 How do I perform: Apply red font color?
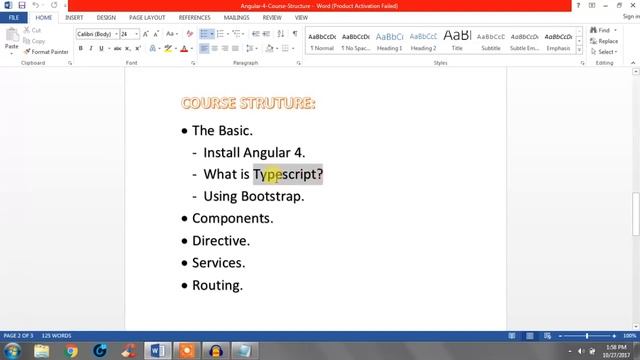click(x=184, y=49)
